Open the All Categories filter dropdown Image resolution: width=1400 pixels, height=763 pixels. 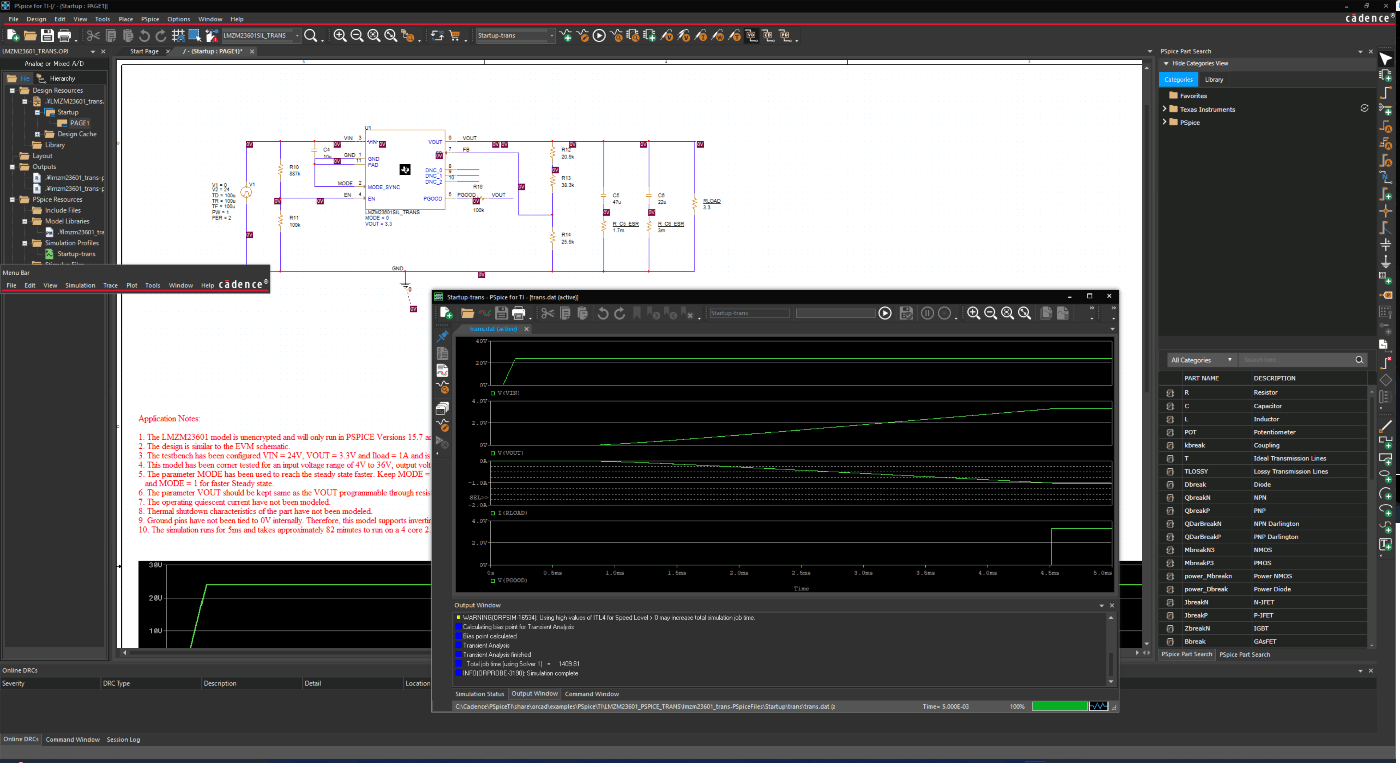(x=1202, y=360)
